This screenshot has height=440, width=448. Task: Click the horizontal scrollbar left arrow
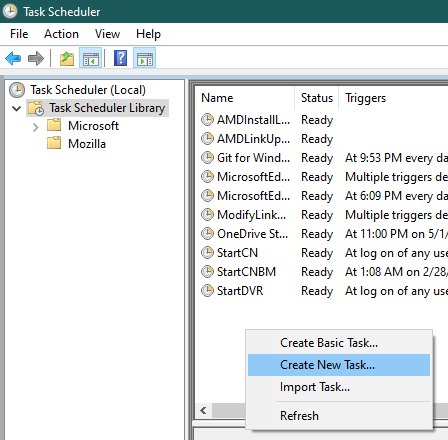pyautogui.click(x=203, y=410)
